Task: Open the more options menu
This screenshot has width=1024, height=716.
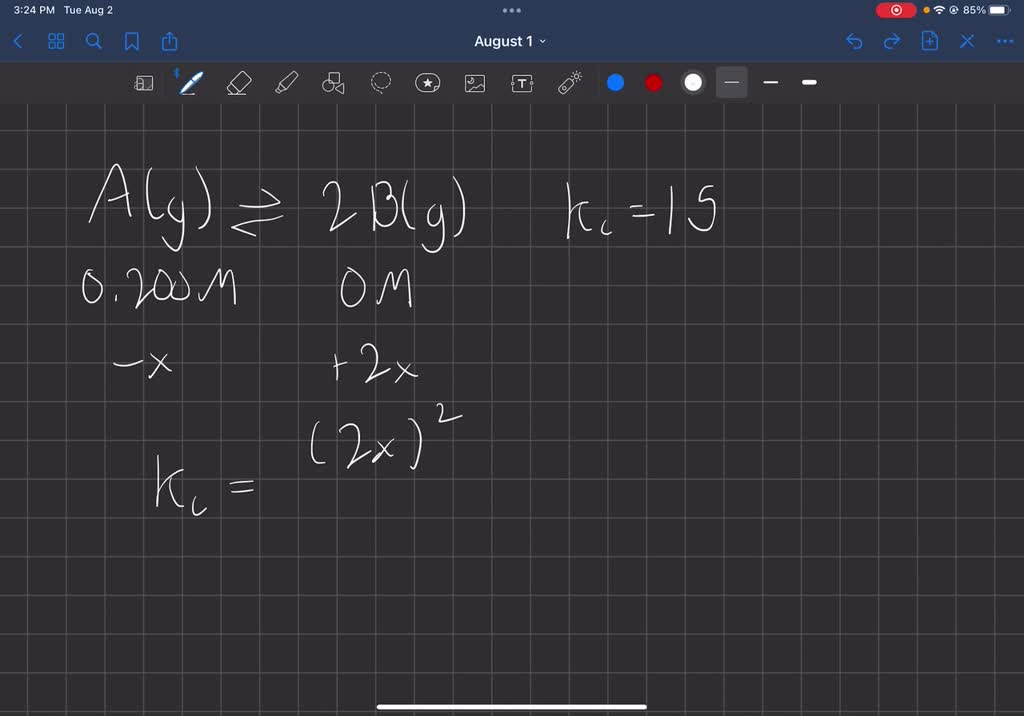Action: point(1005,41)
